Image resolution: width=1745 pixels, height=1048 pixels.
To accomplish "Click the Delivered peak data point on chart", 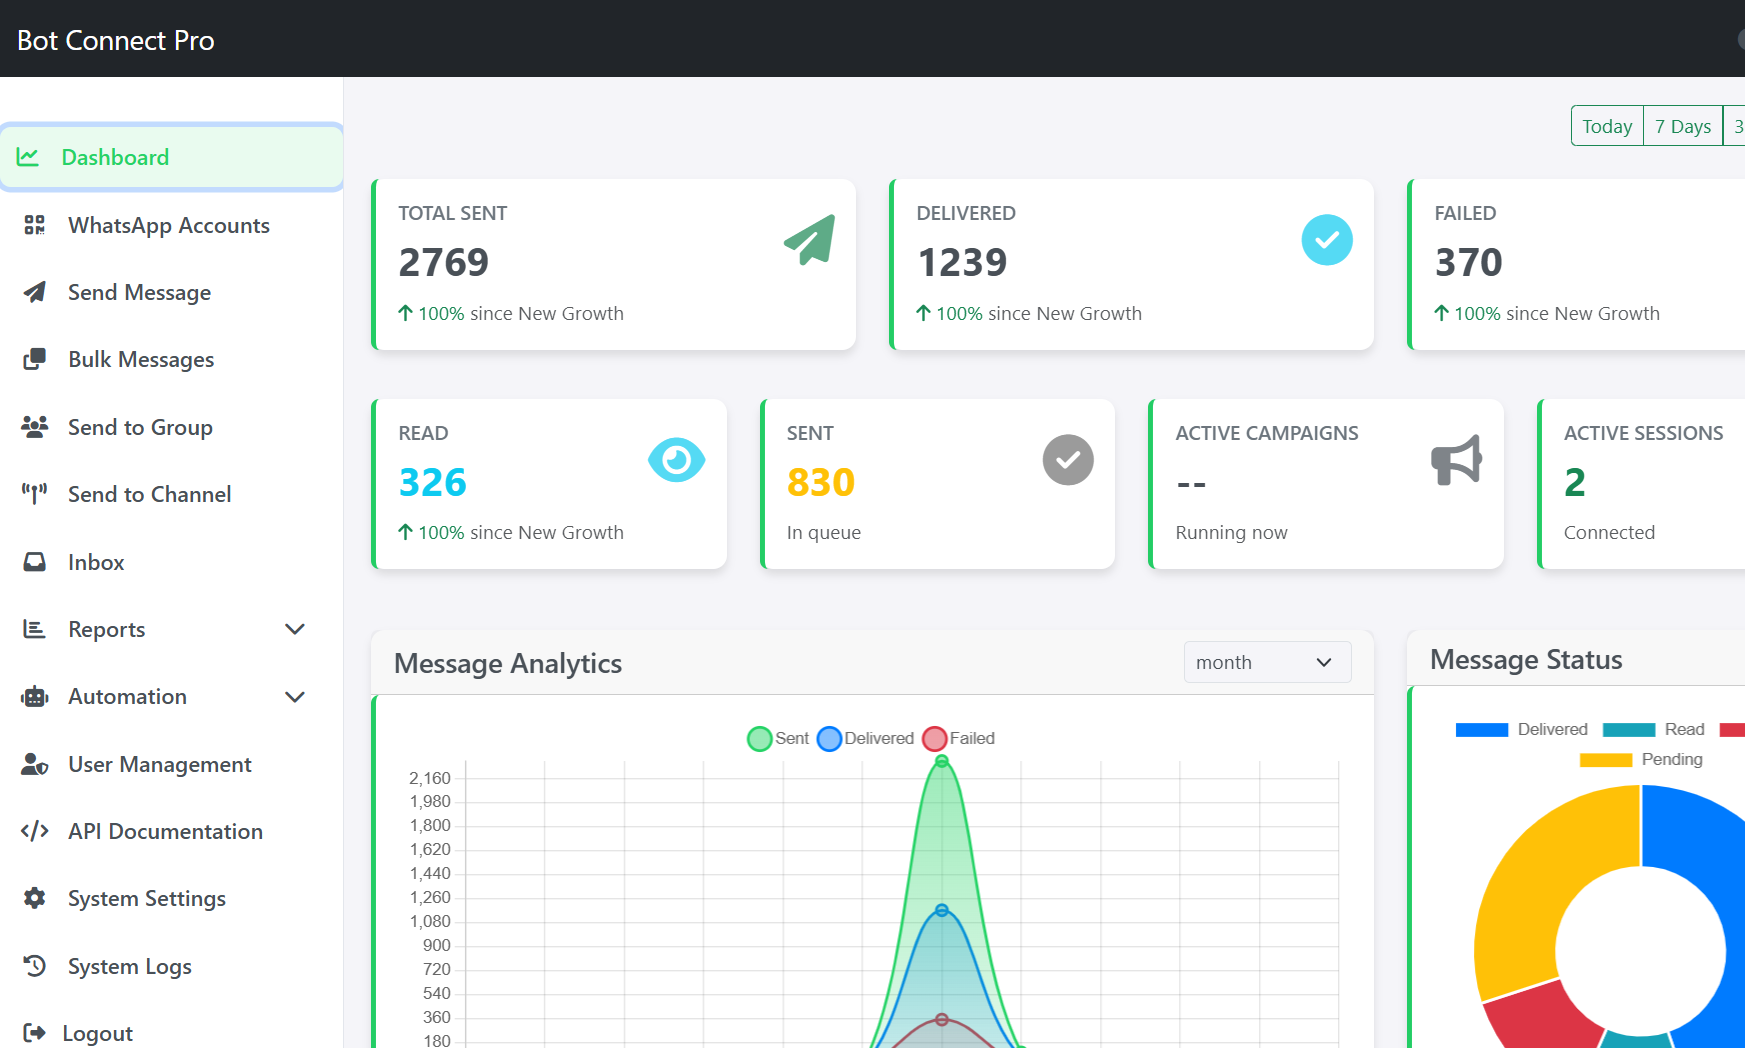I will point(942,910).
